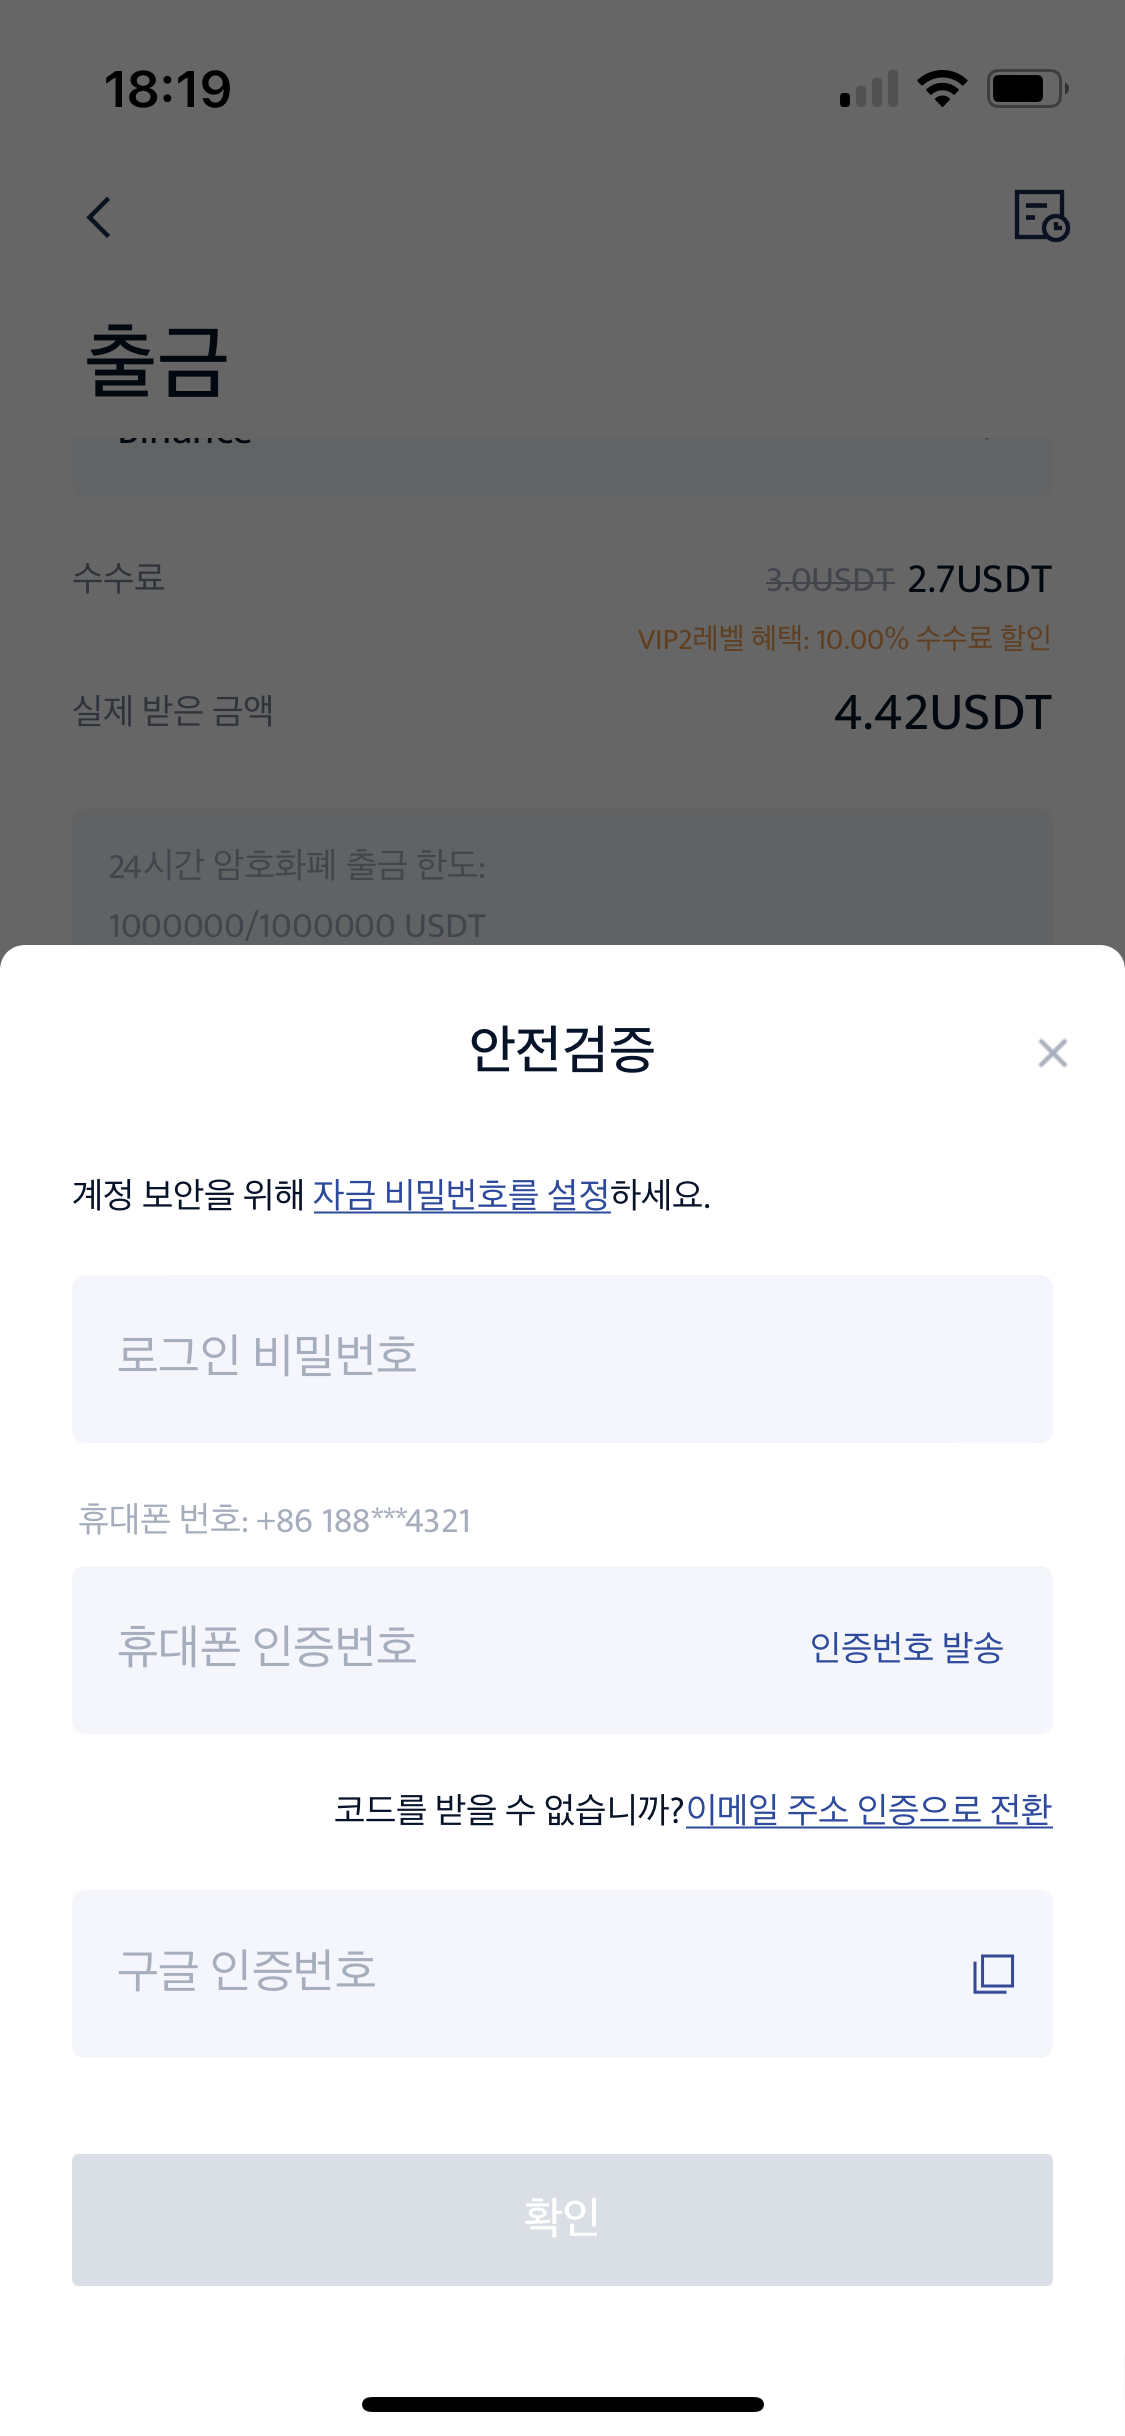Tap the VIP2레벨 혜택 discount notice
This screenshot has width=1125, height=2436.
(844, 638)
